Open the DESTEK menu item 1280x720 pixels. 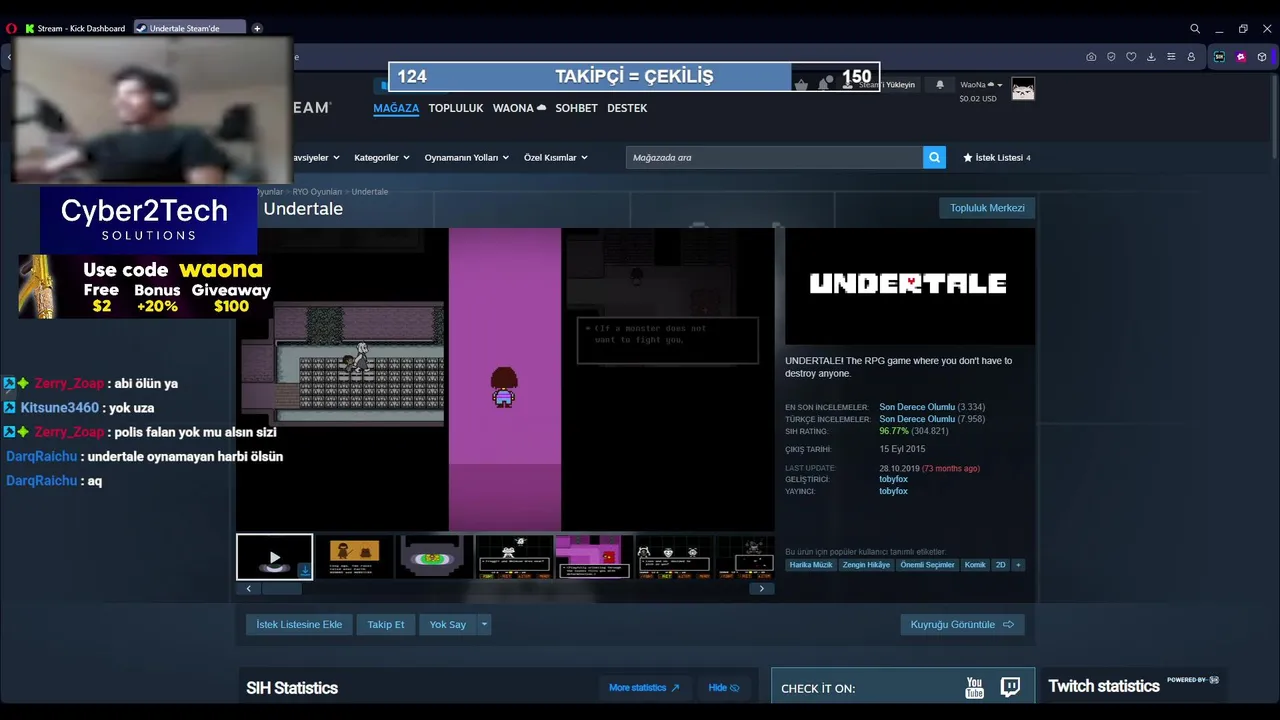coord(627,108)
